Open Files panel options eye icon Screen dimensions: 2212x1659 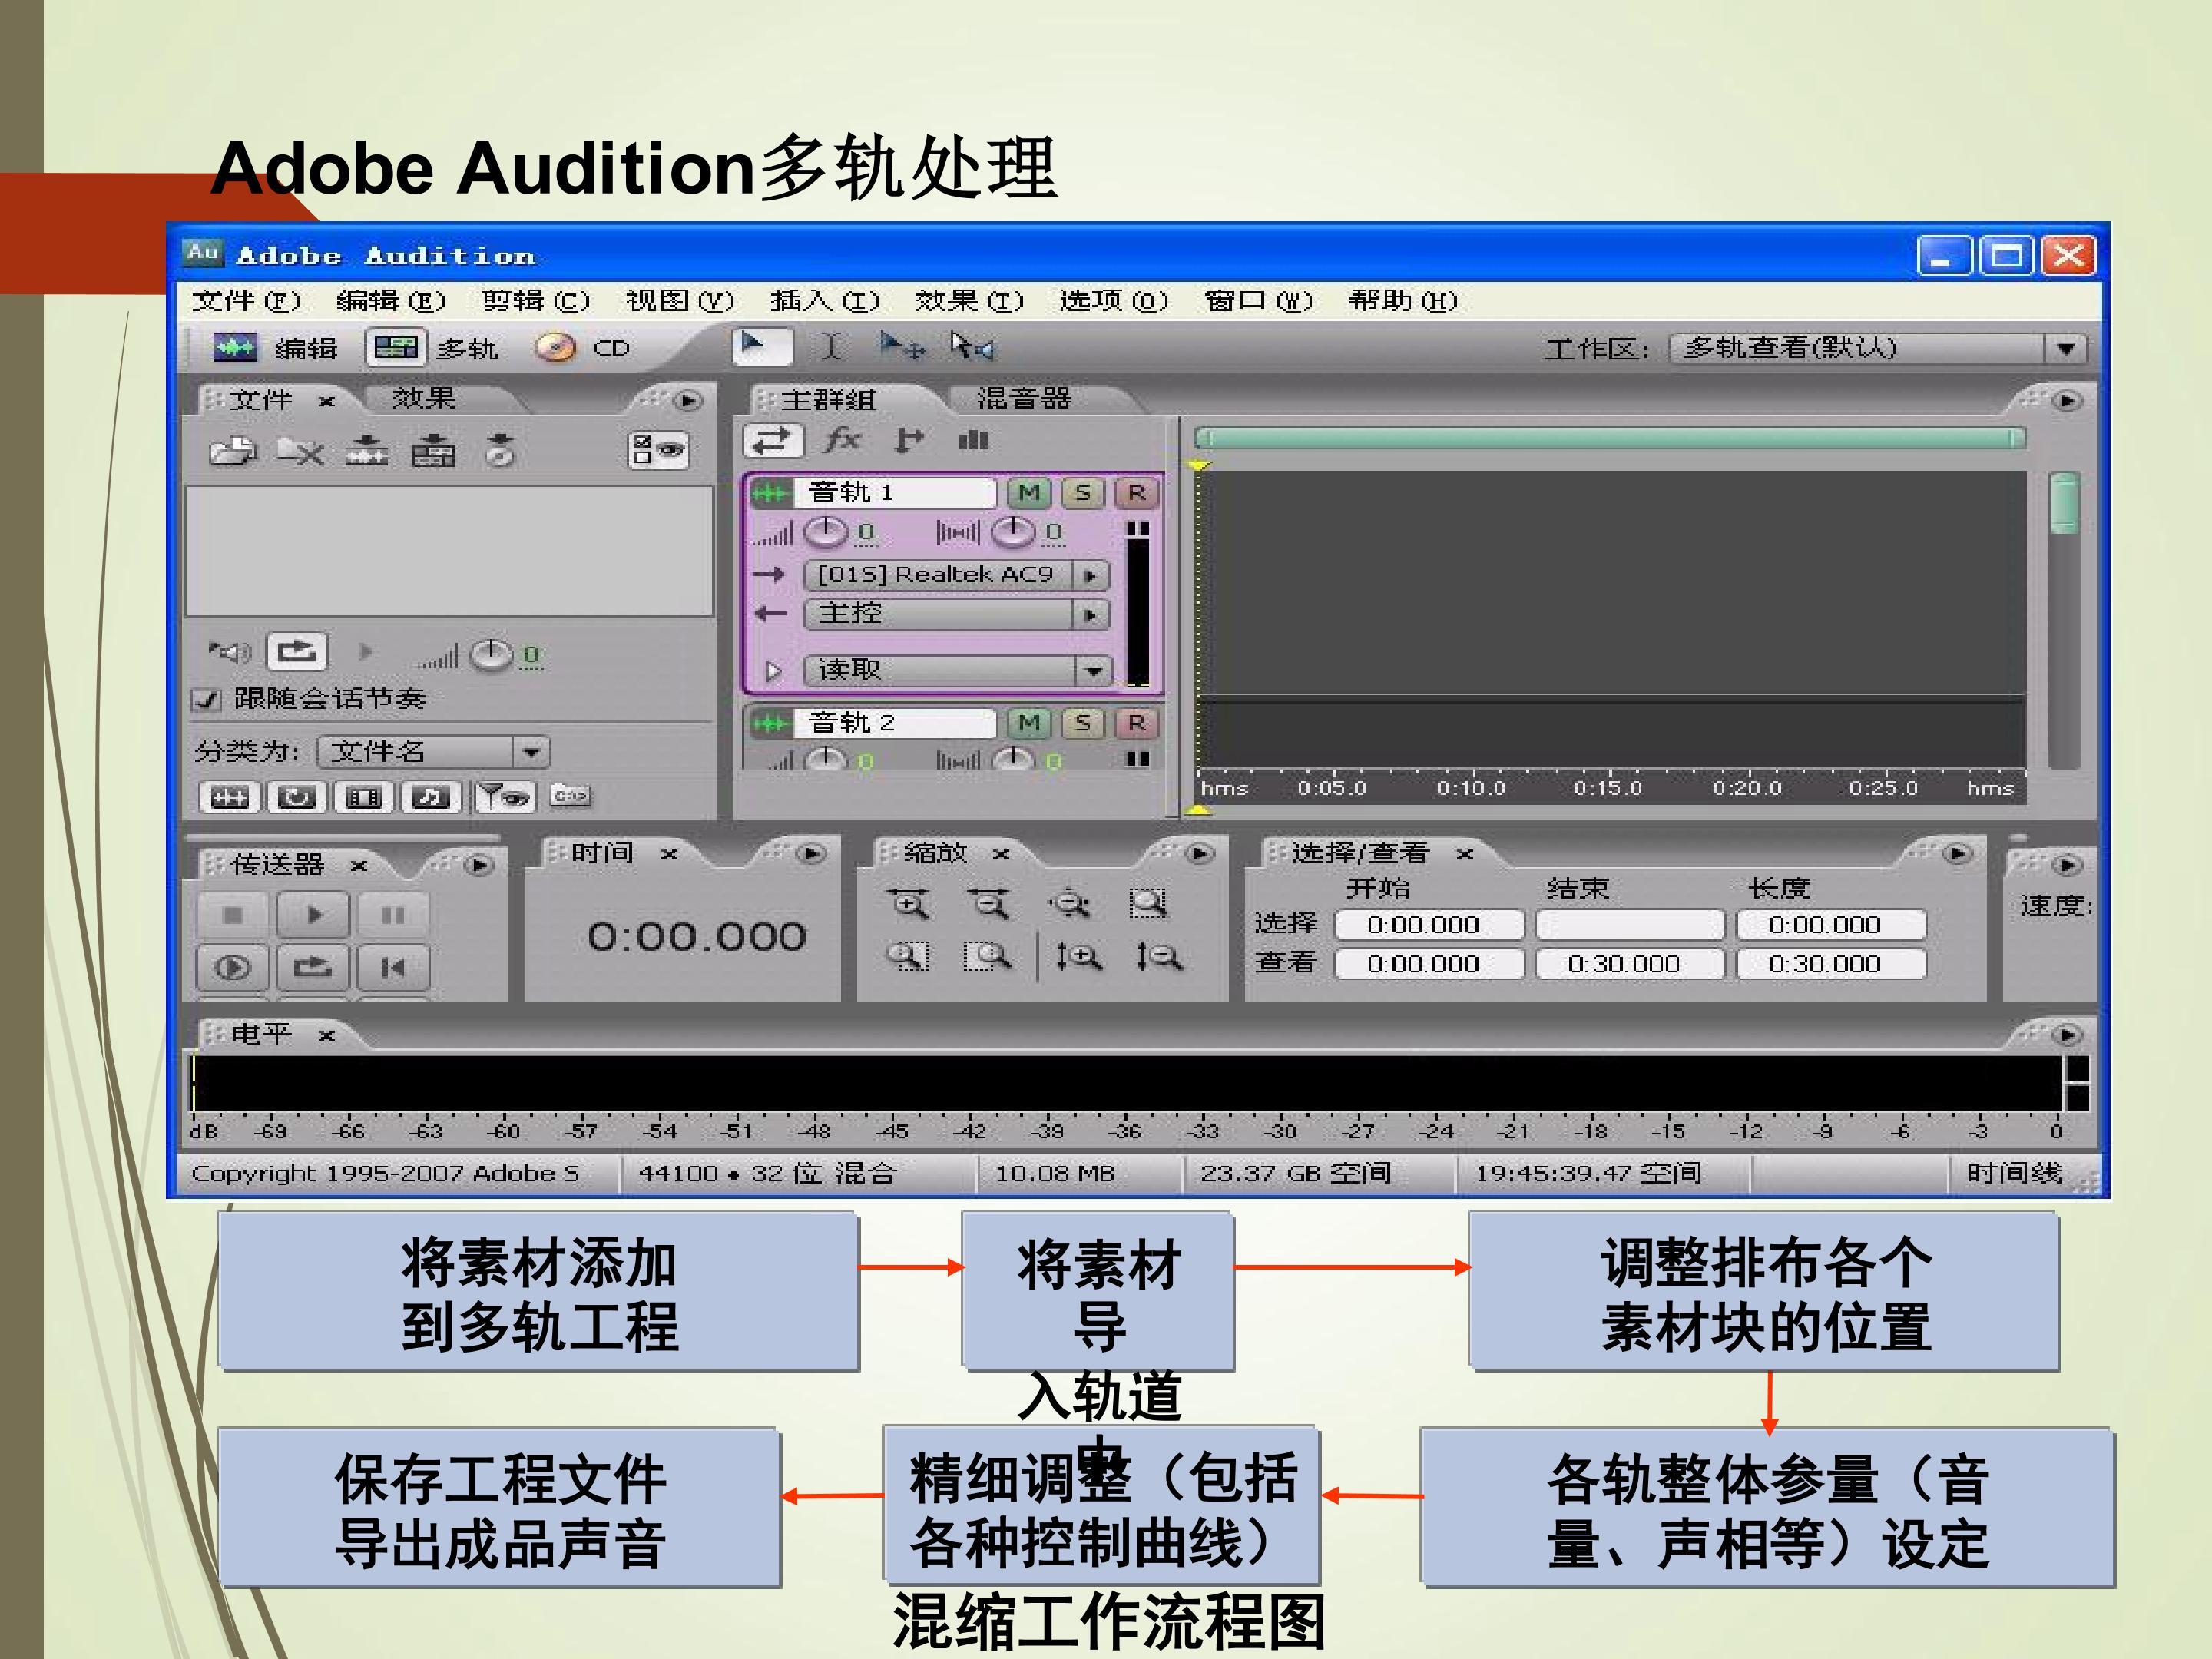point(658,451)
